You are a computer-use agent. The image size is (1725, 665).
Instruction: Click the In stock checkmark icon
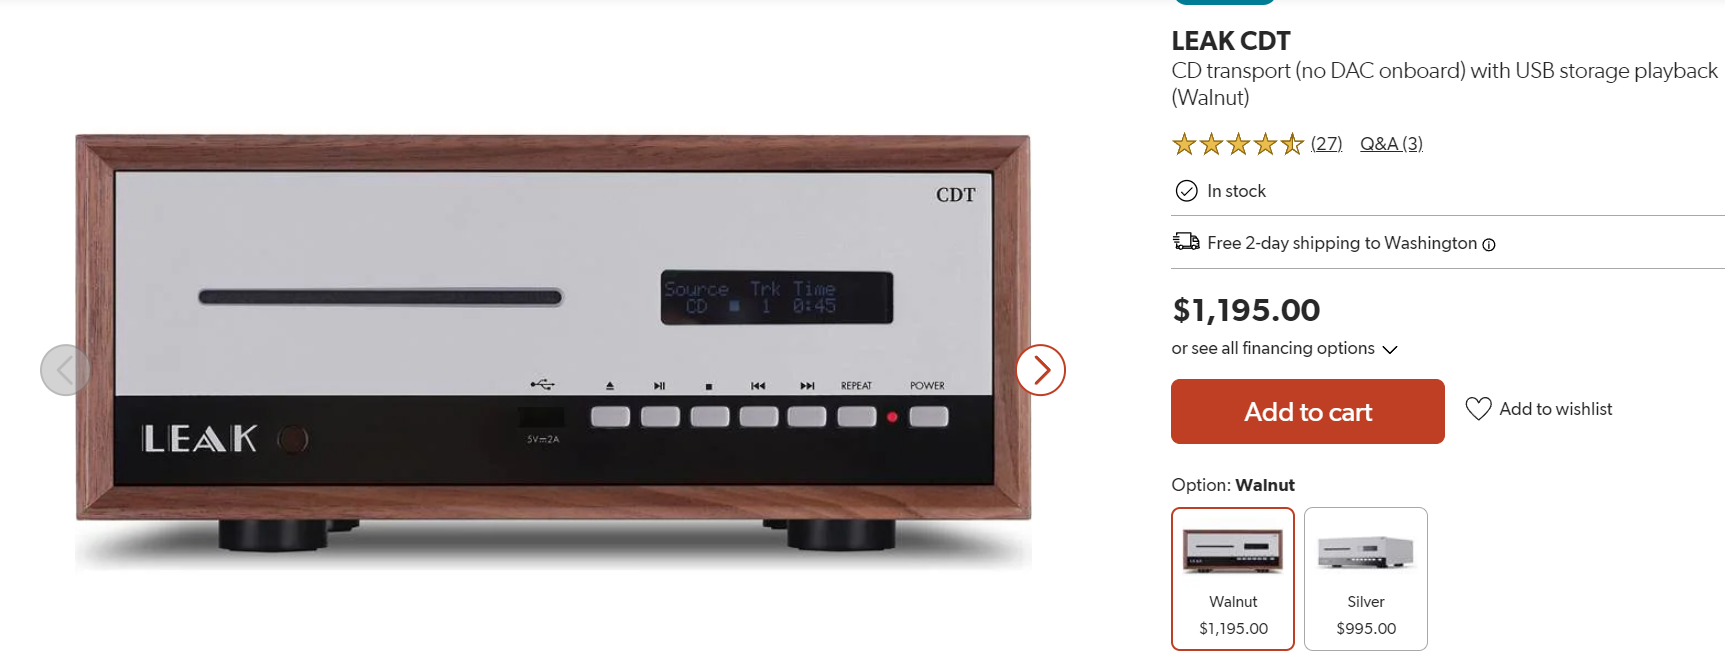point(1186,191)
